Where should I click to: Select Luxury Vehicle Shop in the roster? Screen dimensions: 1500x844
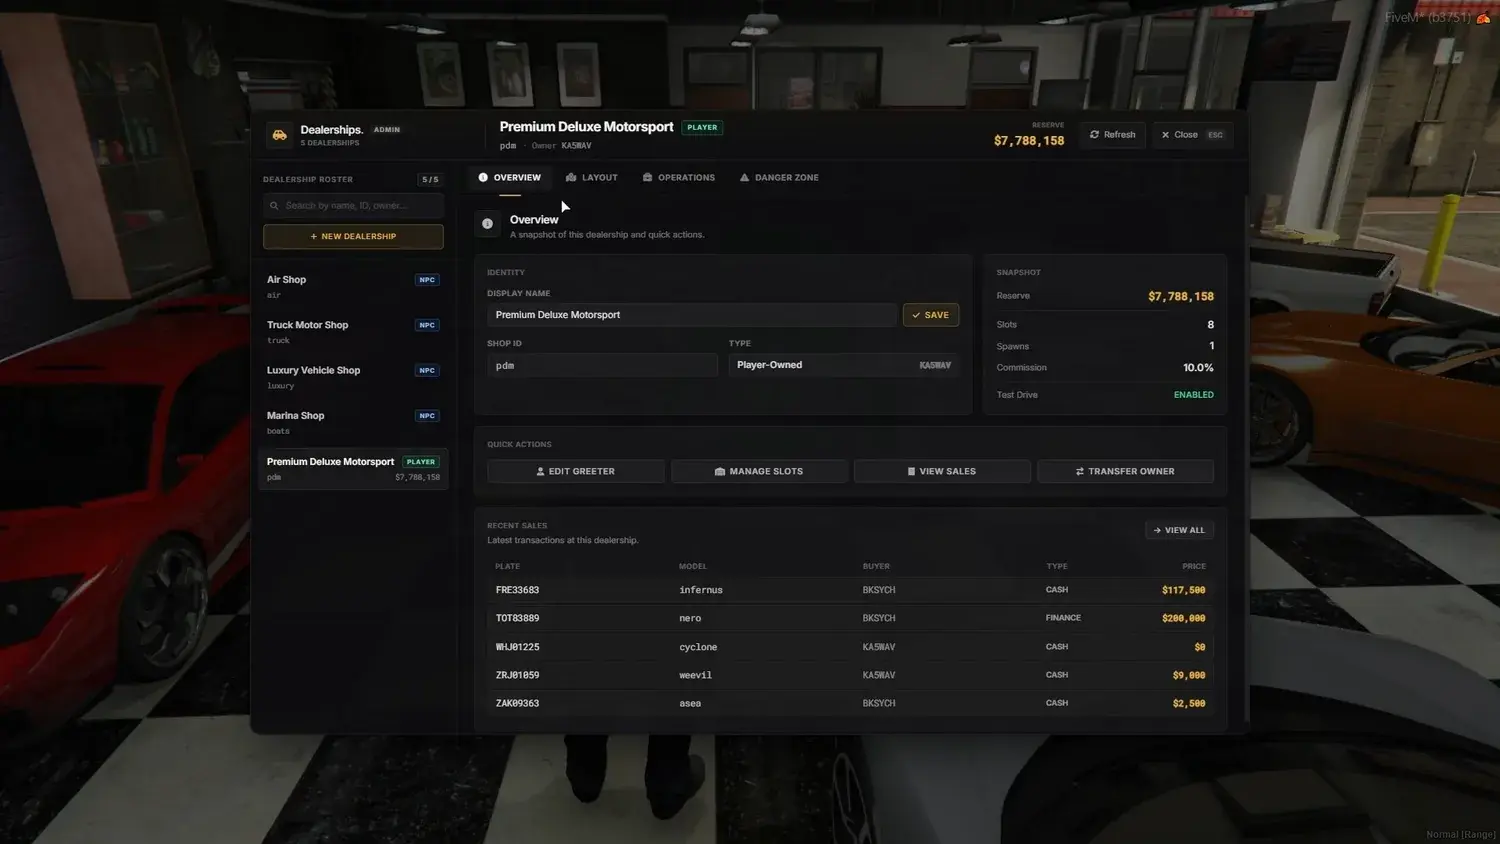pyautogui.click(x=353, y=377)
